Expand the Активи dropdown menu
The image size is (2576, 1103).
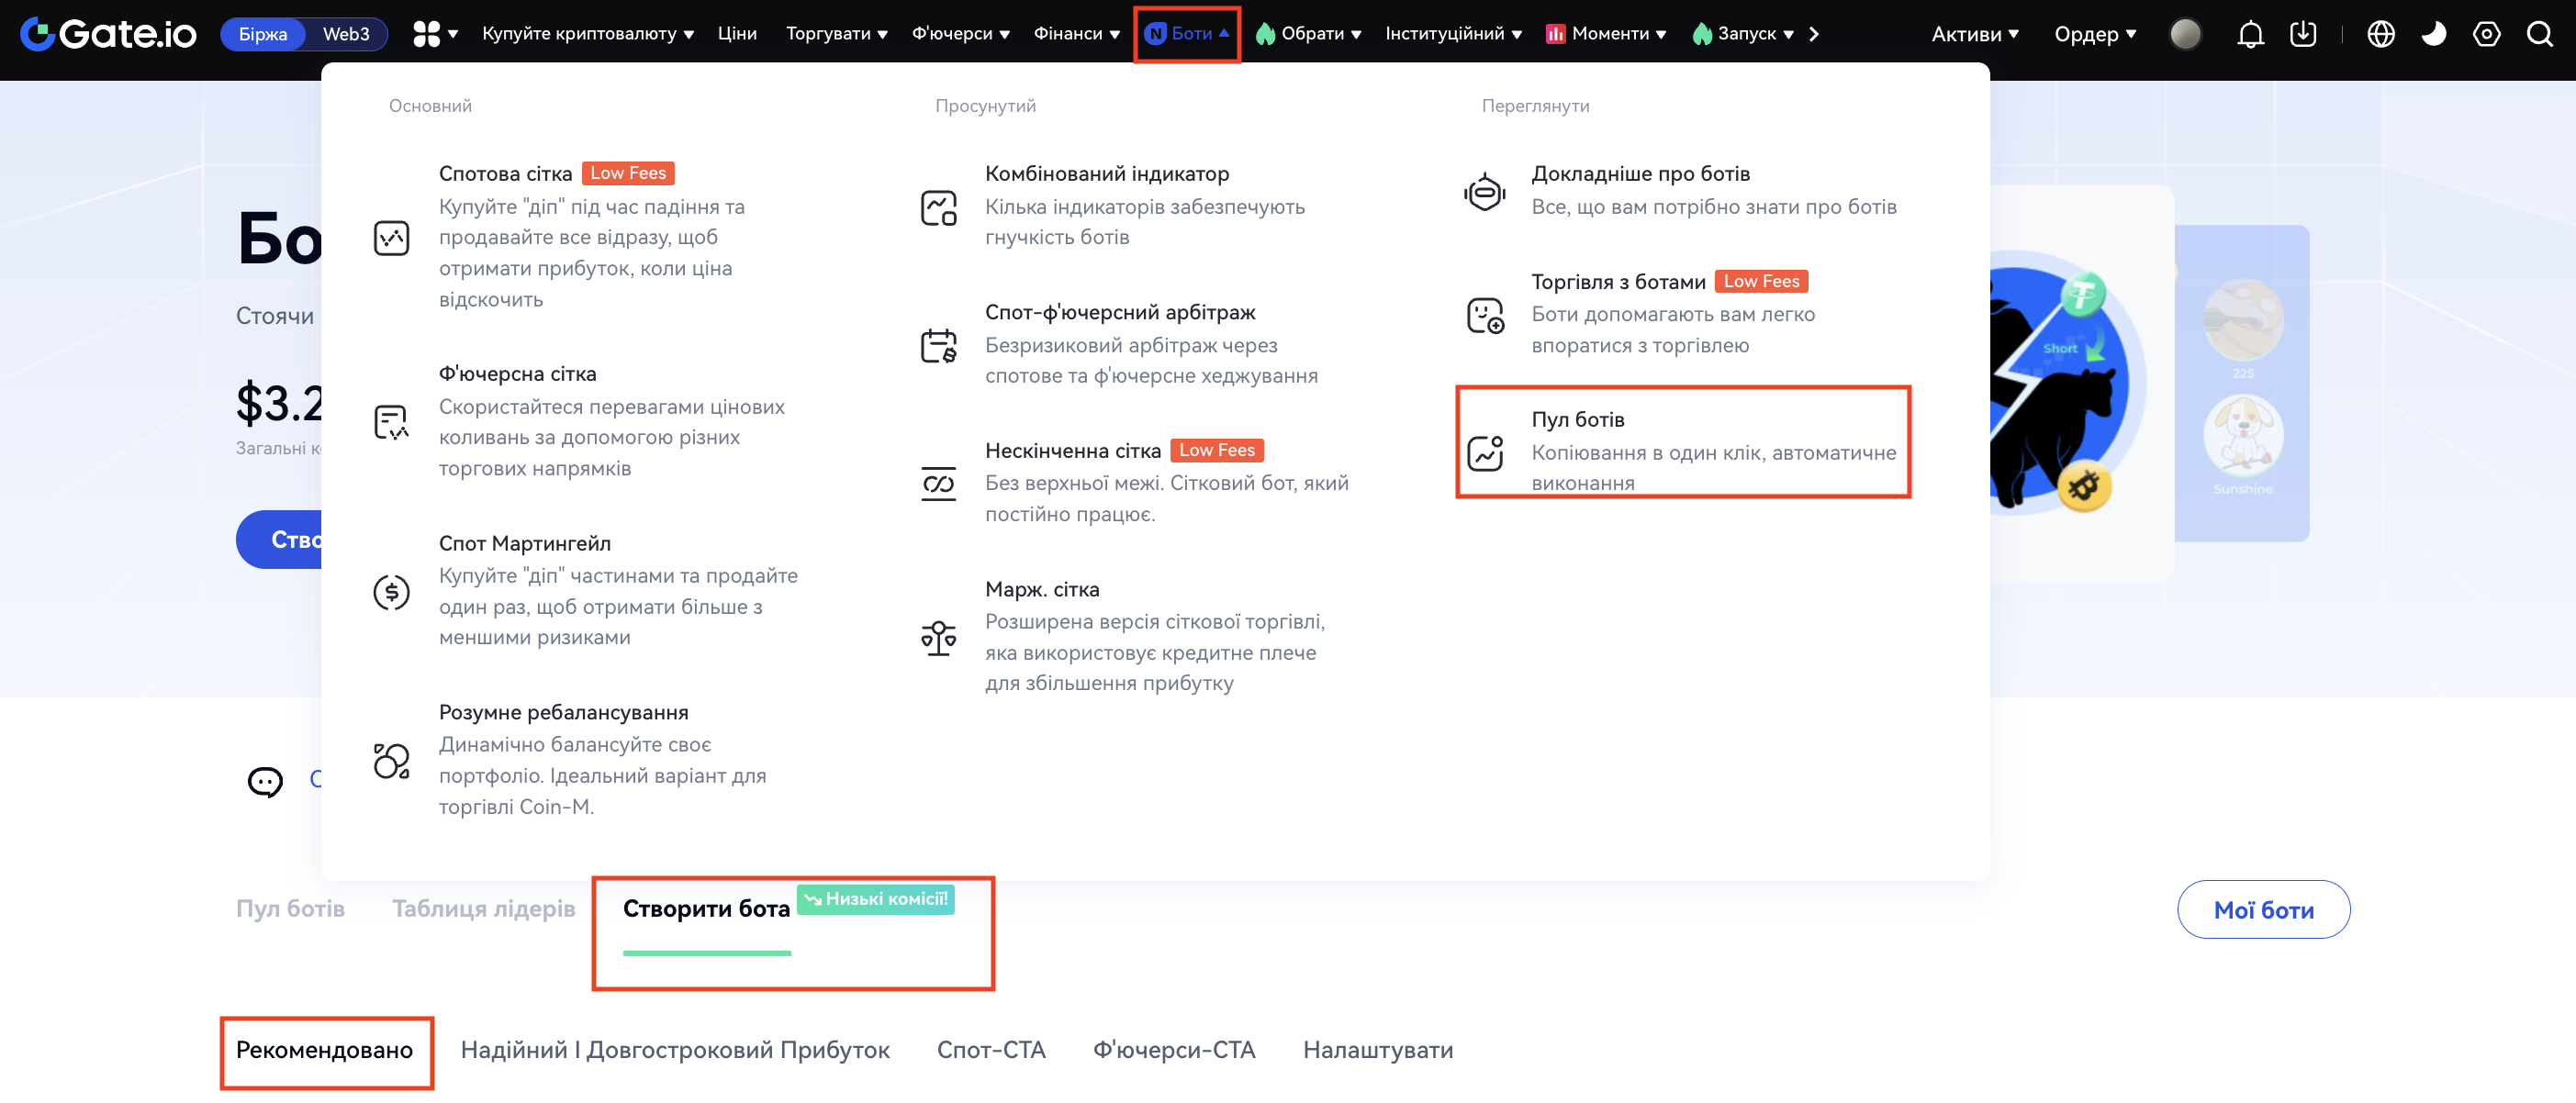[1974, 34]
